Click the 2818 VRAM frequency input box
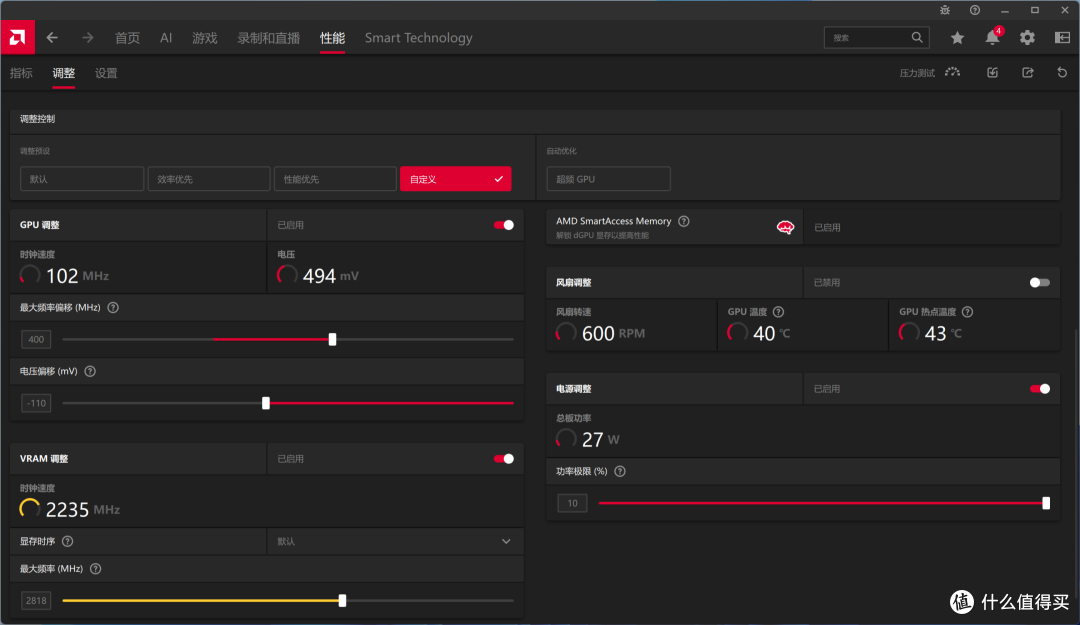Image resolution: width=1080 pixels, height=625 pixels. pos(36,600)
